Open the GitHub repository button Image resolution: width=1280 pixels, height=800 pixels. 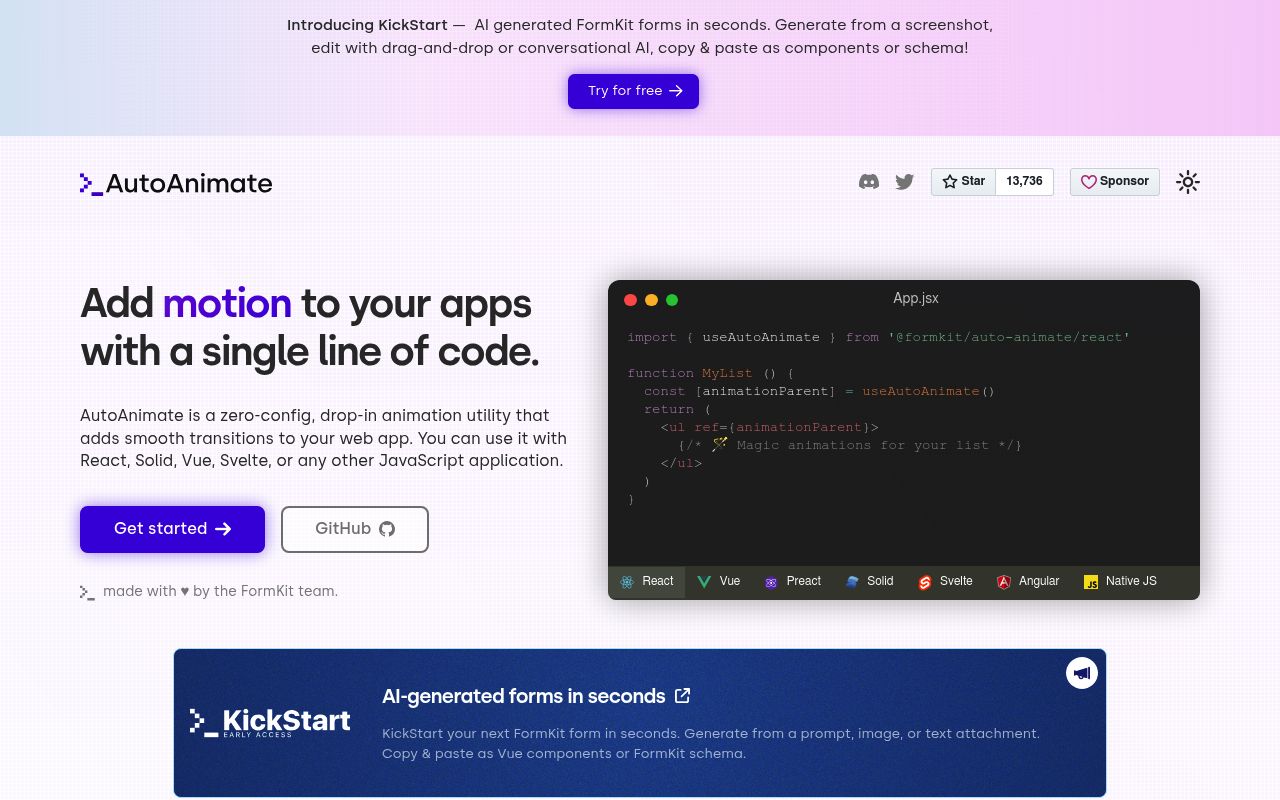355,529
